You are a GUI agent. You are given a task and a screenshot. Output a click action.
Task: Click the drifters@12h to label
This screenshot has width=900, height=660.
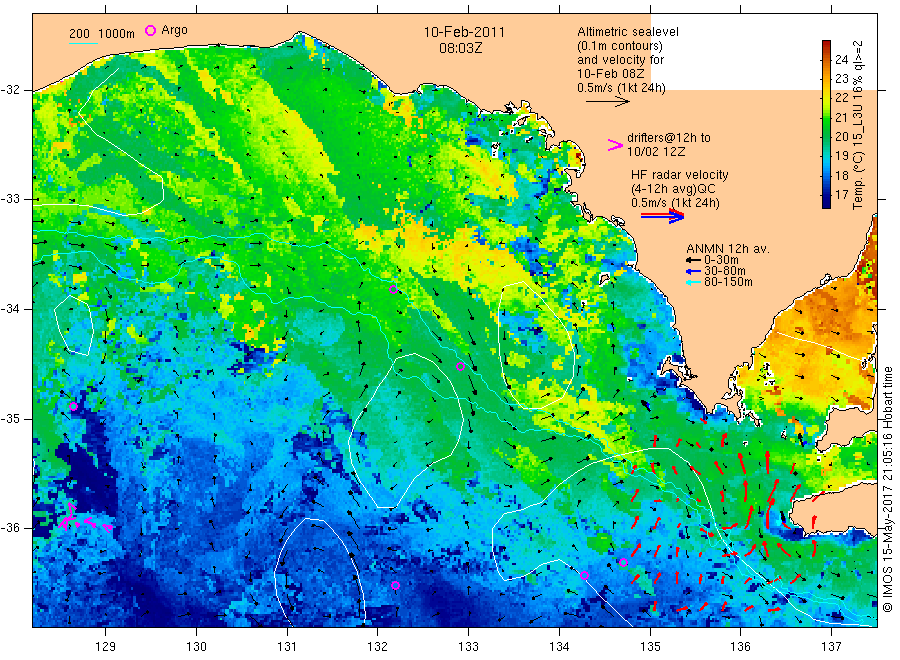coord(669,138)
